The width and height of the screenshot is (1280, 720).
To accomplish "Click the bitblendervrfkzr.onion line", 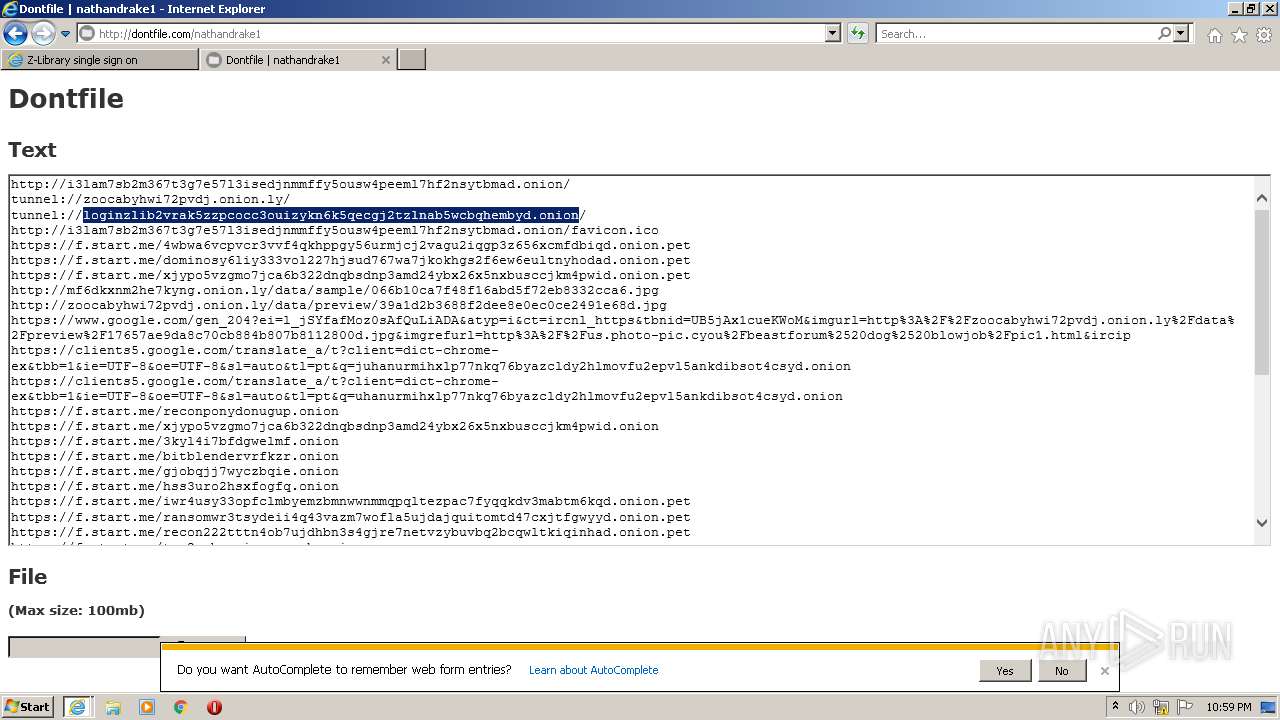I will [175, 456].
